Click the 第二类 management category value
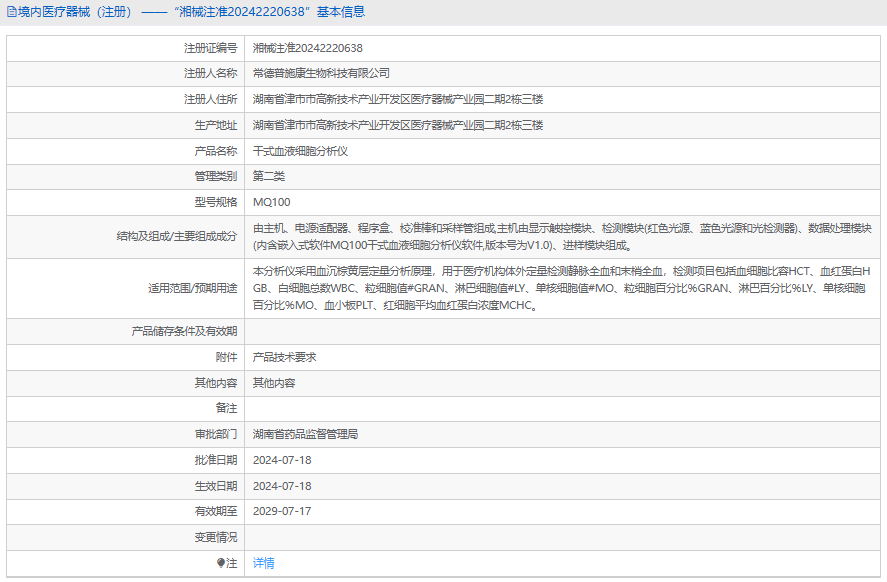Image resolution: width=887 pixels, height=582 pixels. tap(269, 176)
